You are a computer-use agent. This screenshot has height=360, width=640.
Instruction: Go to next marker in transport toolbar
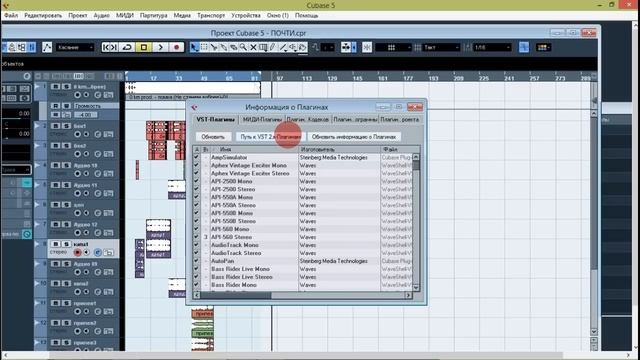point(114,47)
